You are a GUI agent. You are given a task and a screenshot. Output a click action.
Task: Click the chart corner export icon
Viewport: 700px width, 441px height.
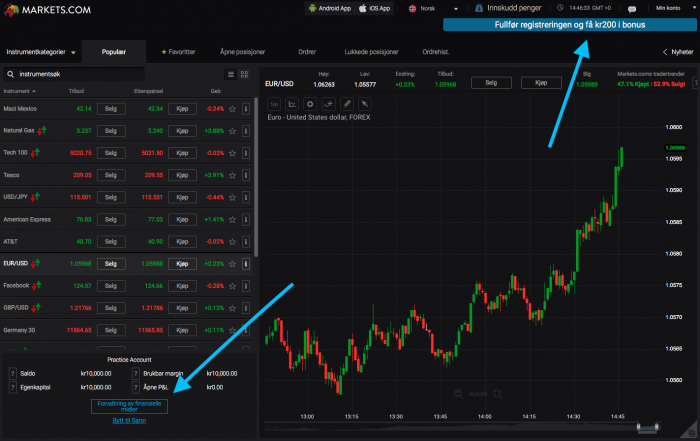click(691, 432)
